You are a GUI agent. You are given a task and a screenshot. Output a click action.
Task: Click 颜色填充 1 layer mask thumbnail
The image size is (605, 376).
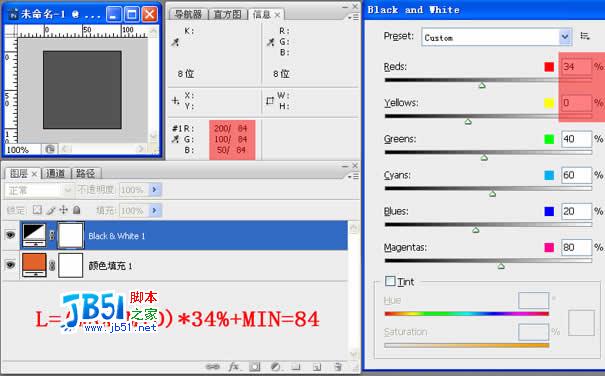pyautogui.click(x=70, y=265)
